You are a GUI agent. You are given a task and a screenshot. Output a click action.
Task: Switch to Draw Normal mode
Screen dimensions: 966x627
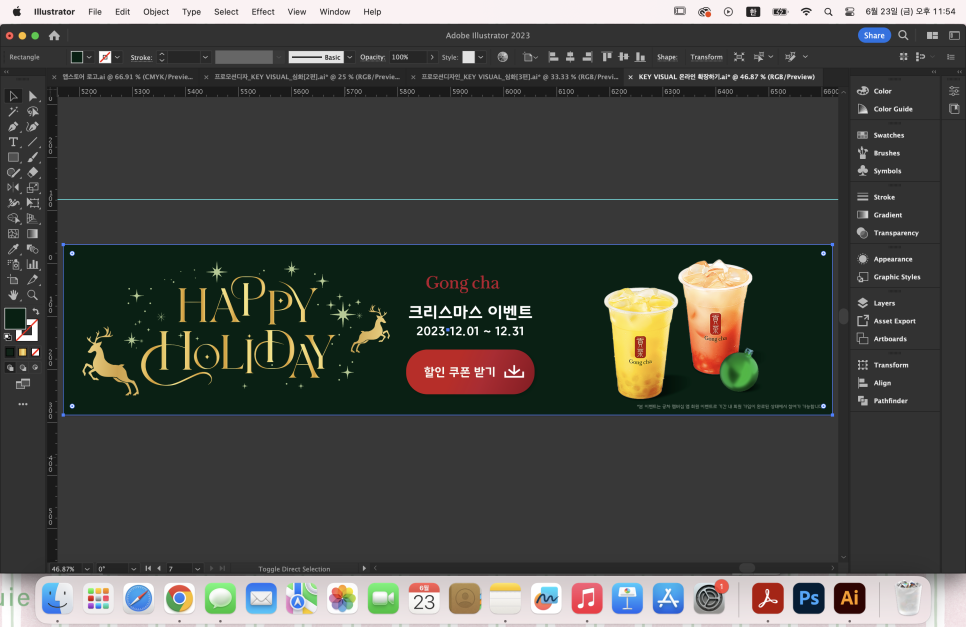[x=10, y=368]
